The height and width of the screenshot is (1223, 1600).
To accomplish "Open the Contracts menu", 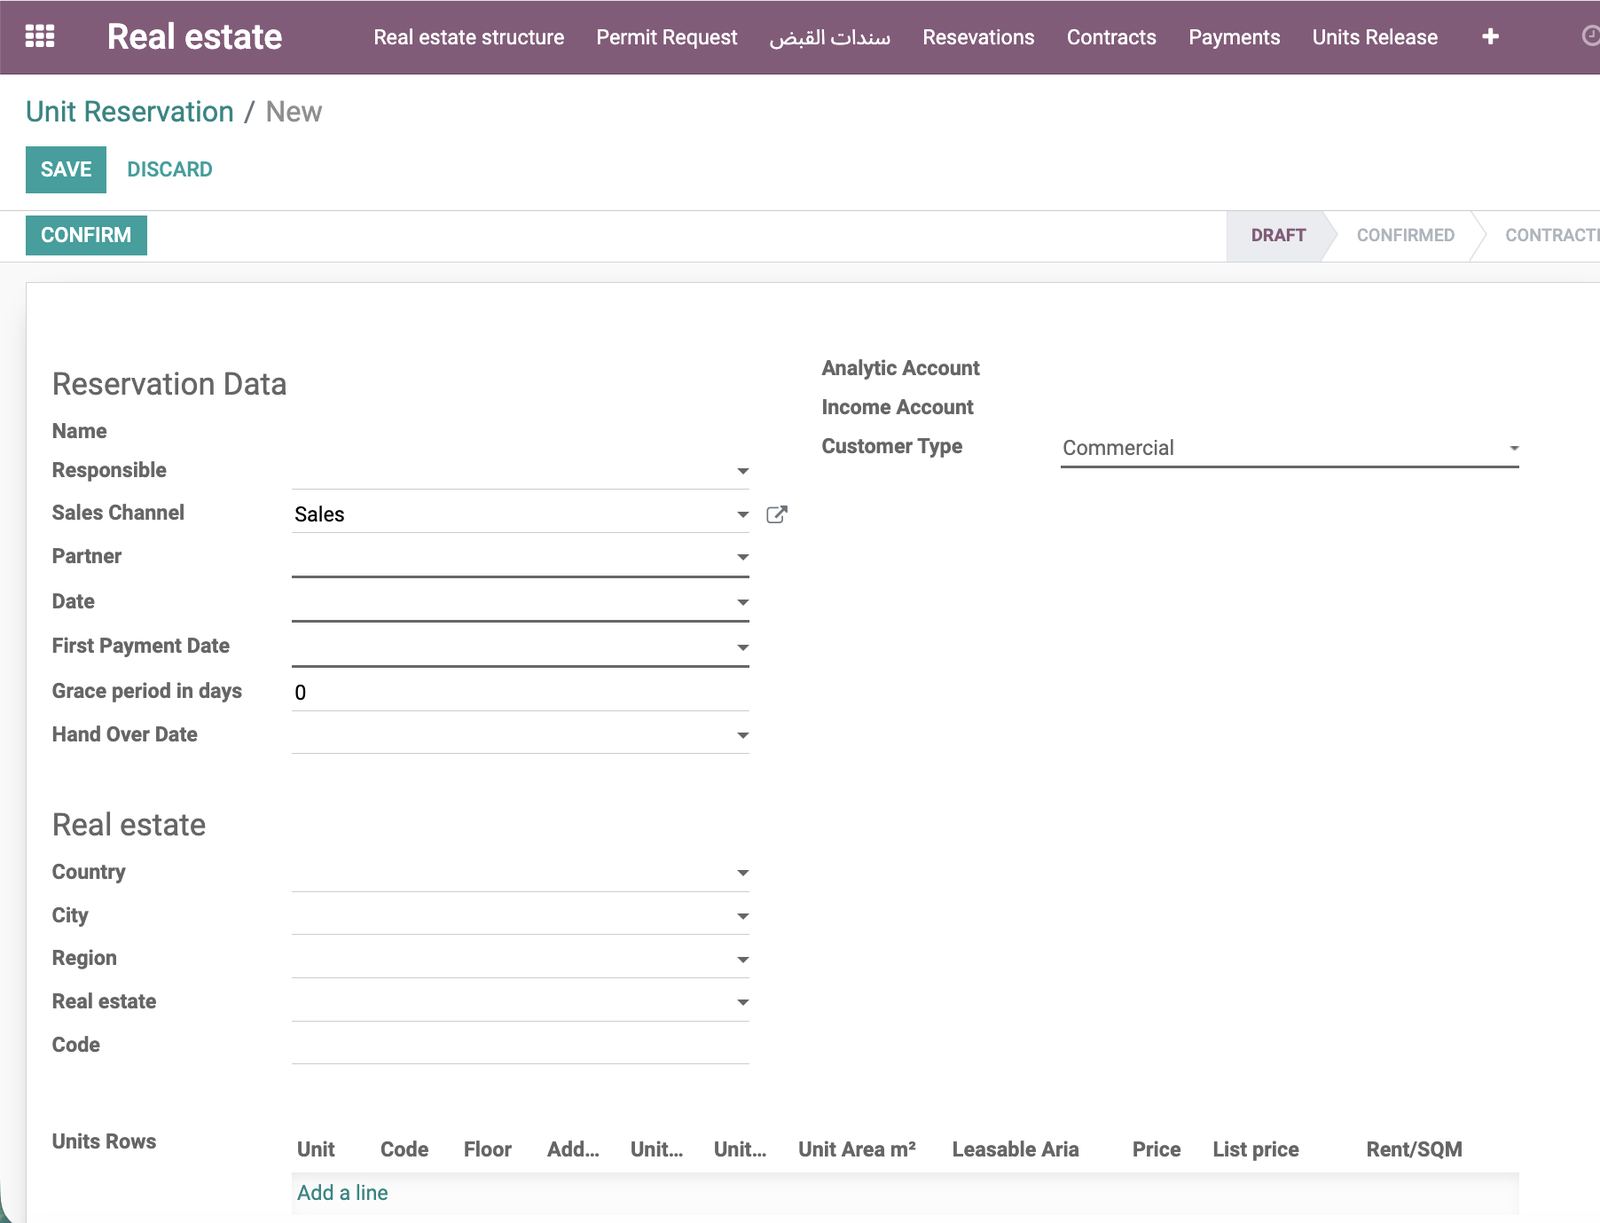I will (1111, 37).
